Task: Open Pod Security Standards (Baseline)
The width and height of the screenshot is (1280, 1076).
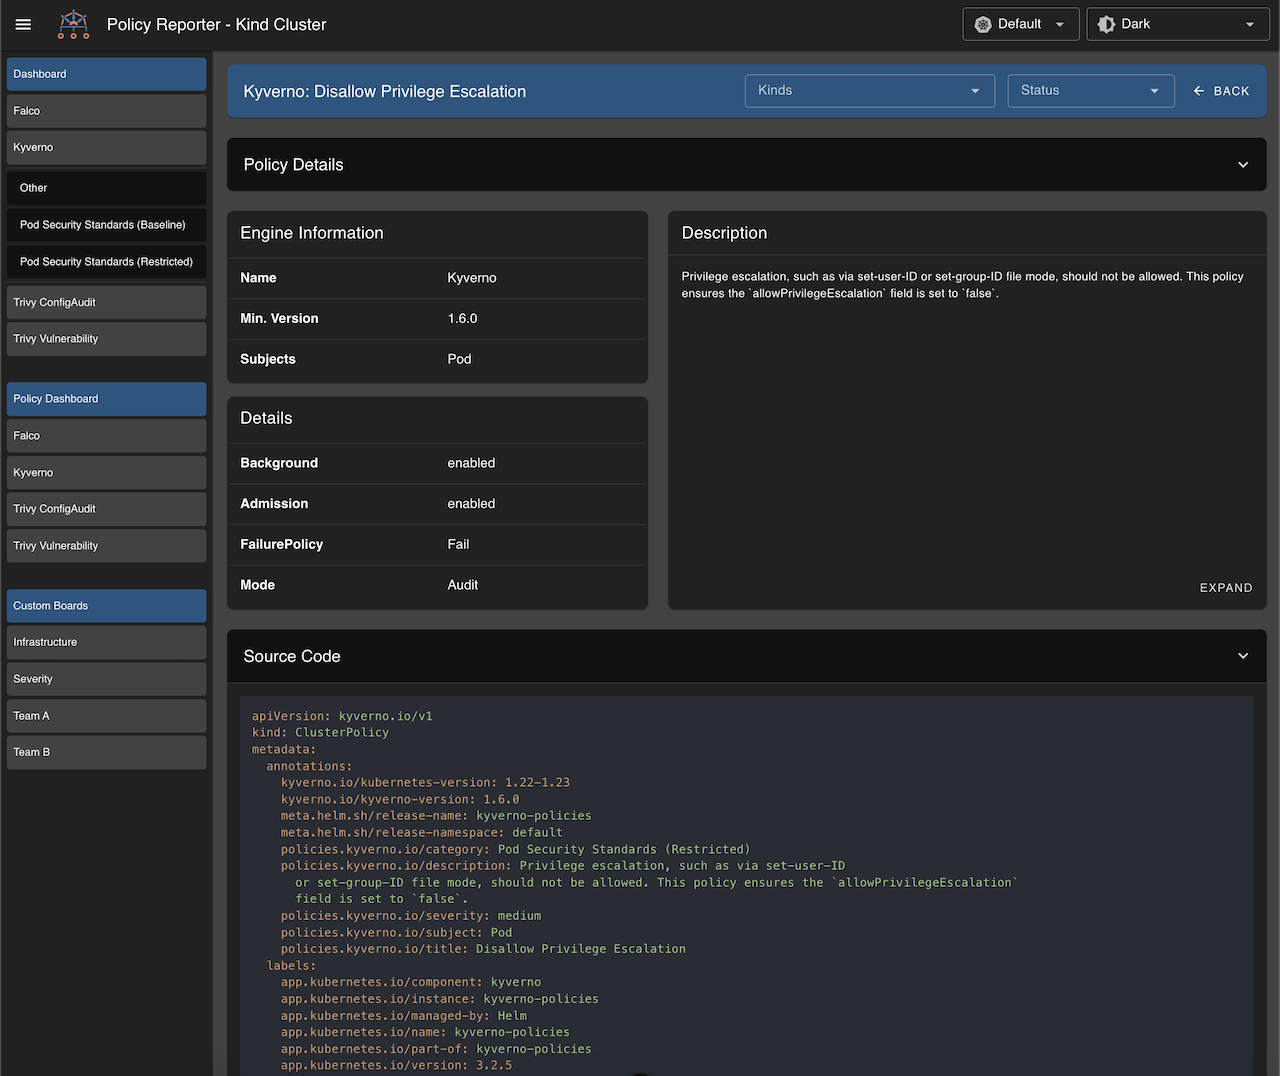Action: coord(107,225)
